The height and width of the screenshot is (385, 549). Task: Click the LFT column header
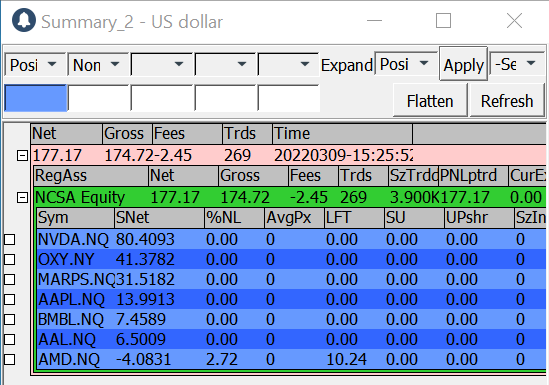click(354, 218)
